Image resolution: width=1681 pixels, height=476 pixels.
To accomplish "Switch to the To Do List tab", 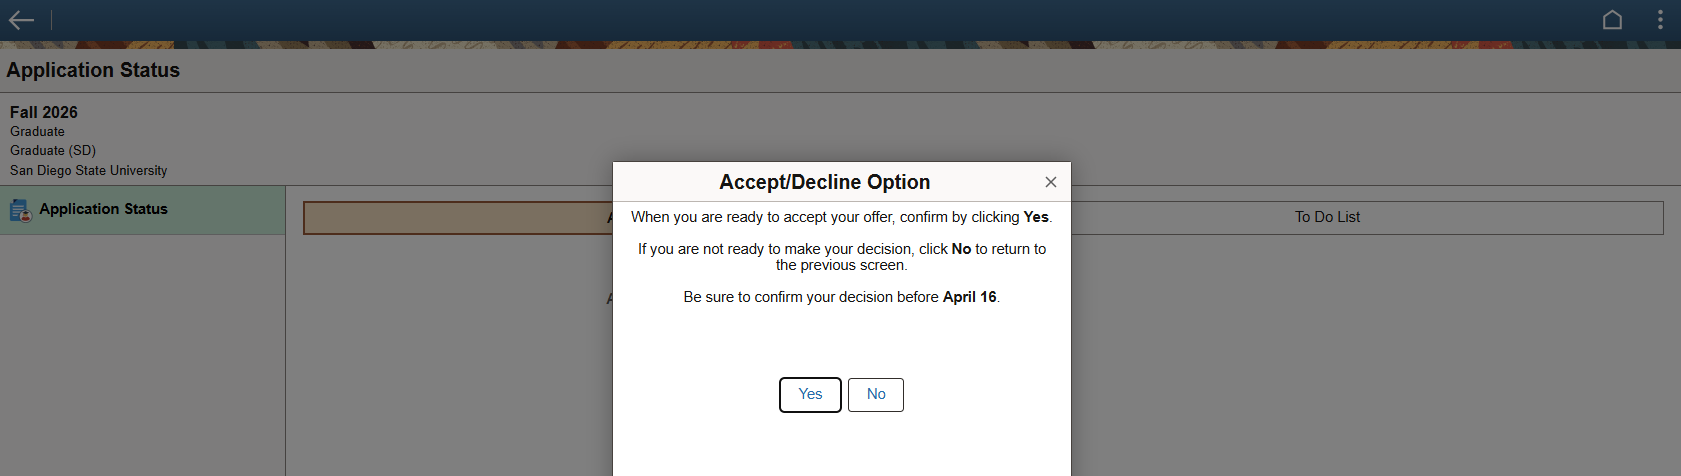I will [1327, 217].
